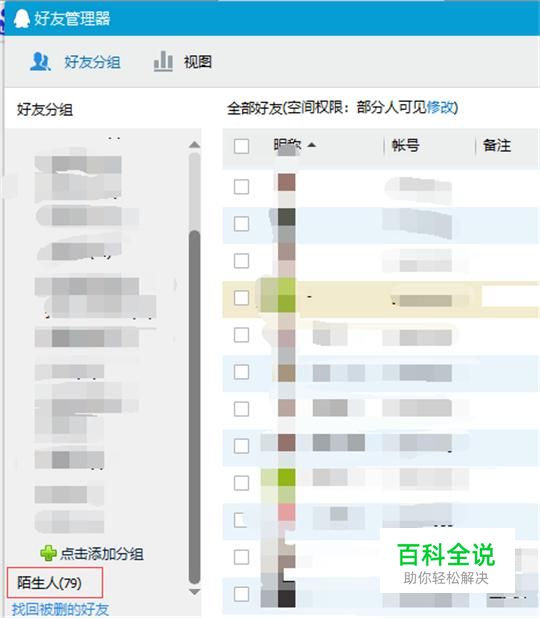
Task: Click 点击添加分组 to add a group
Action: [102, 554]
